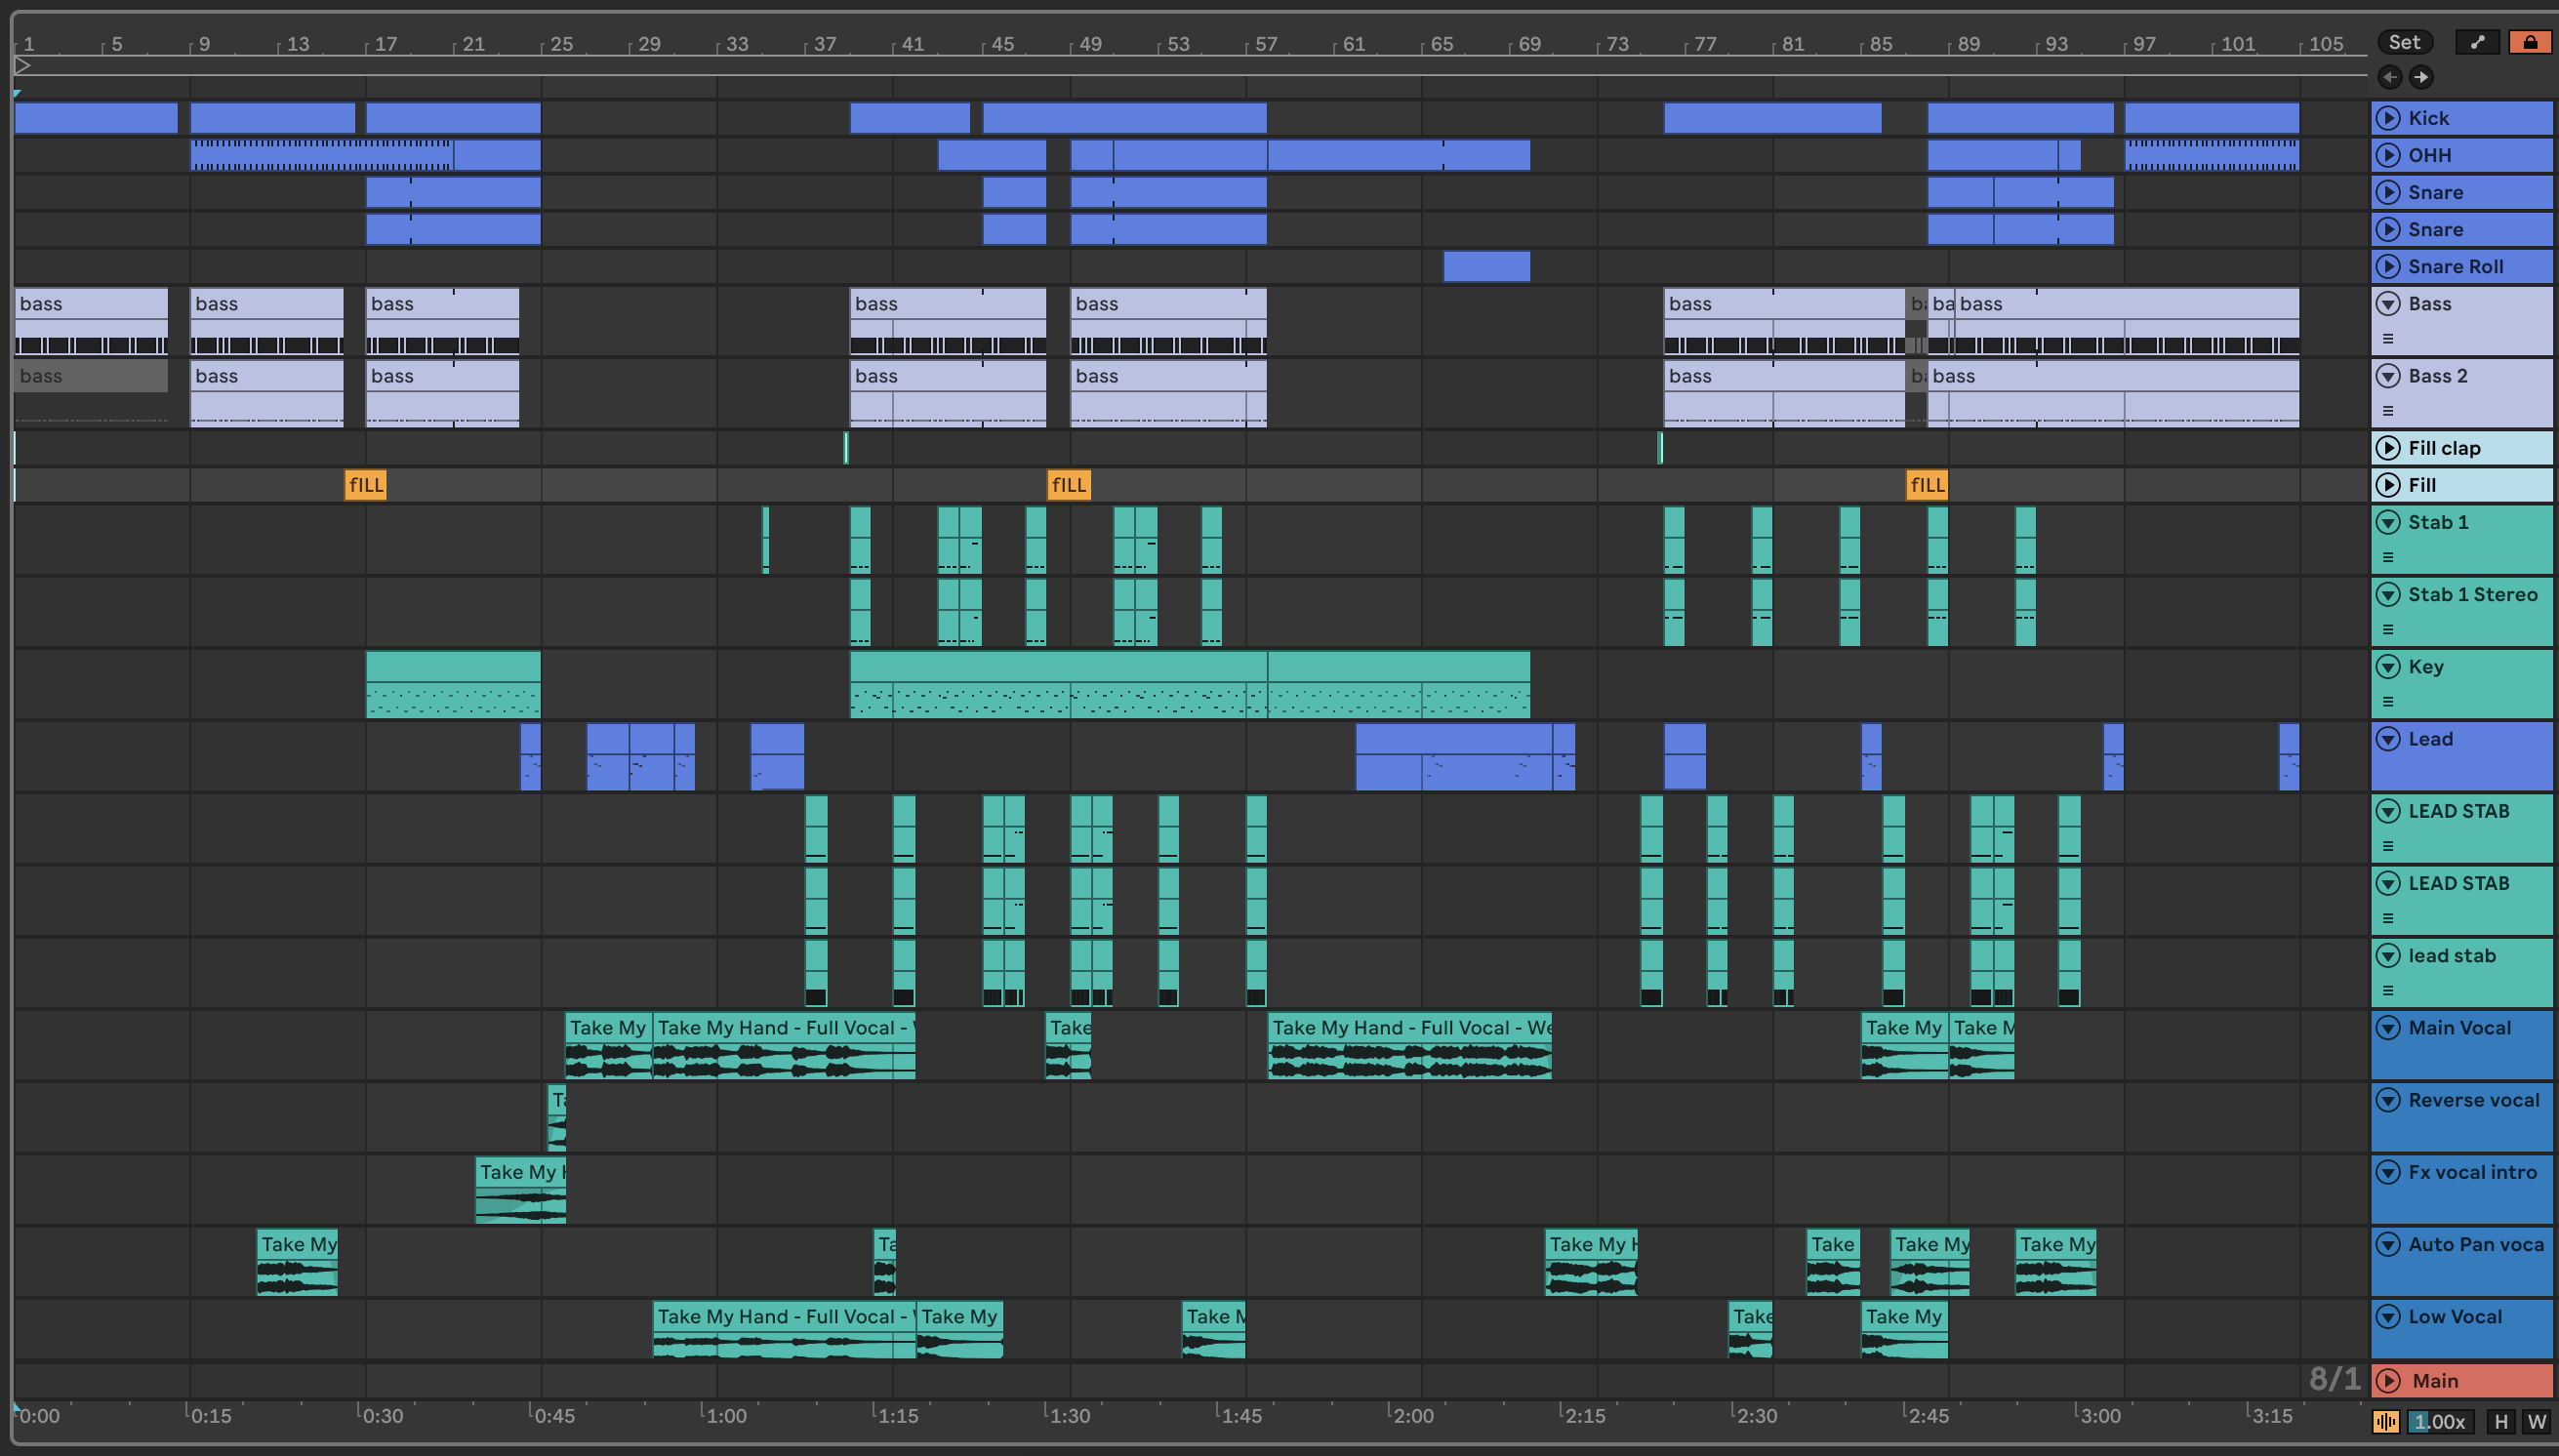Viewport: 2559px width, 1456px height.
Task: Unfold the Key track
Action: coord(2388,666)
